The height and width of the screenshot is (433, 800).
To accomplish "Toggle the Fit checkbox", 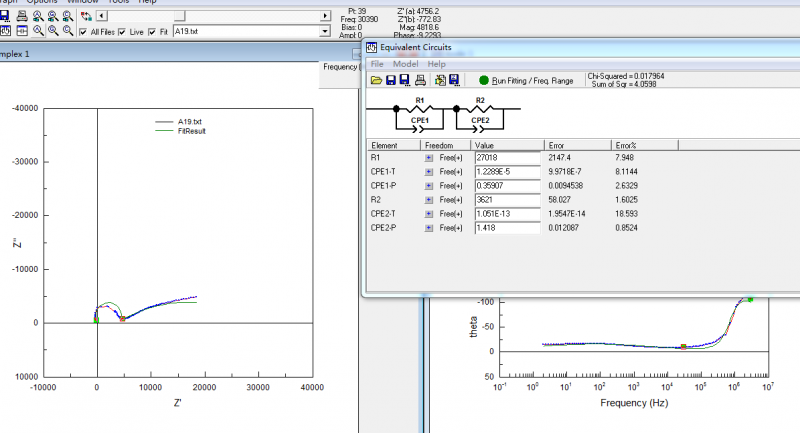I will click(x=151, y=32).
